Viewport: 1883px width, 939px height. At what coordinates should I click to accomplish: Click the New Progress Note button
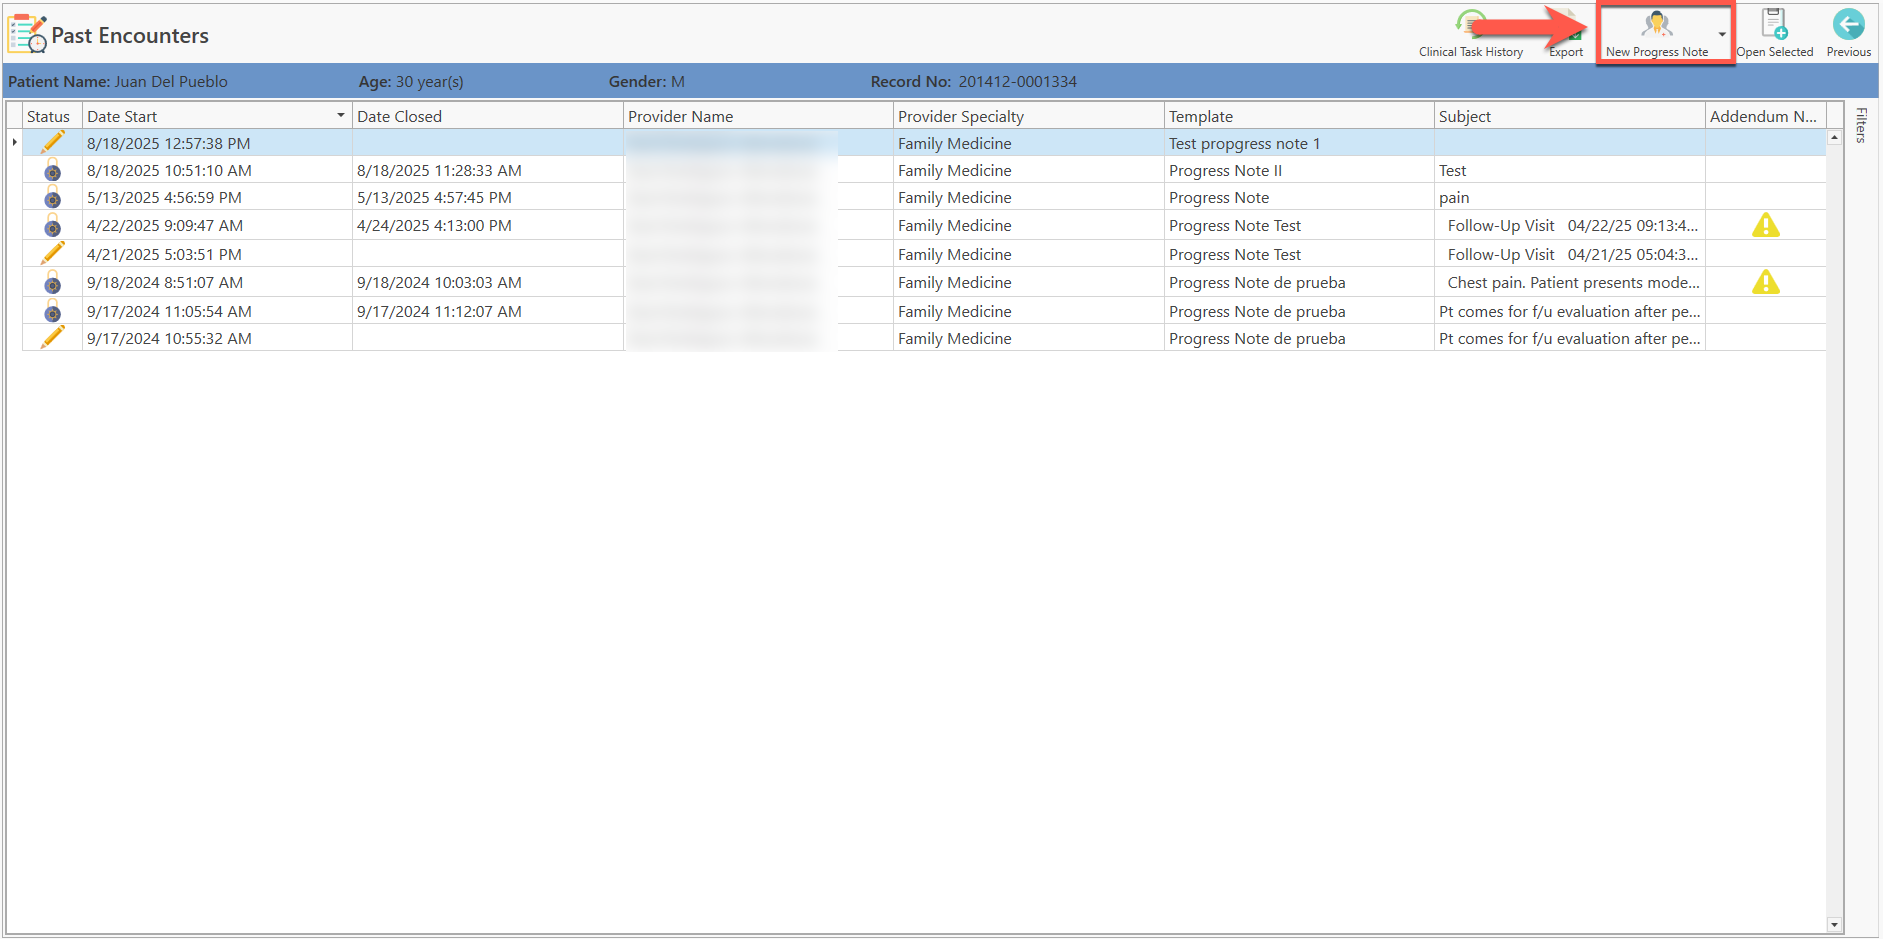1656,34
